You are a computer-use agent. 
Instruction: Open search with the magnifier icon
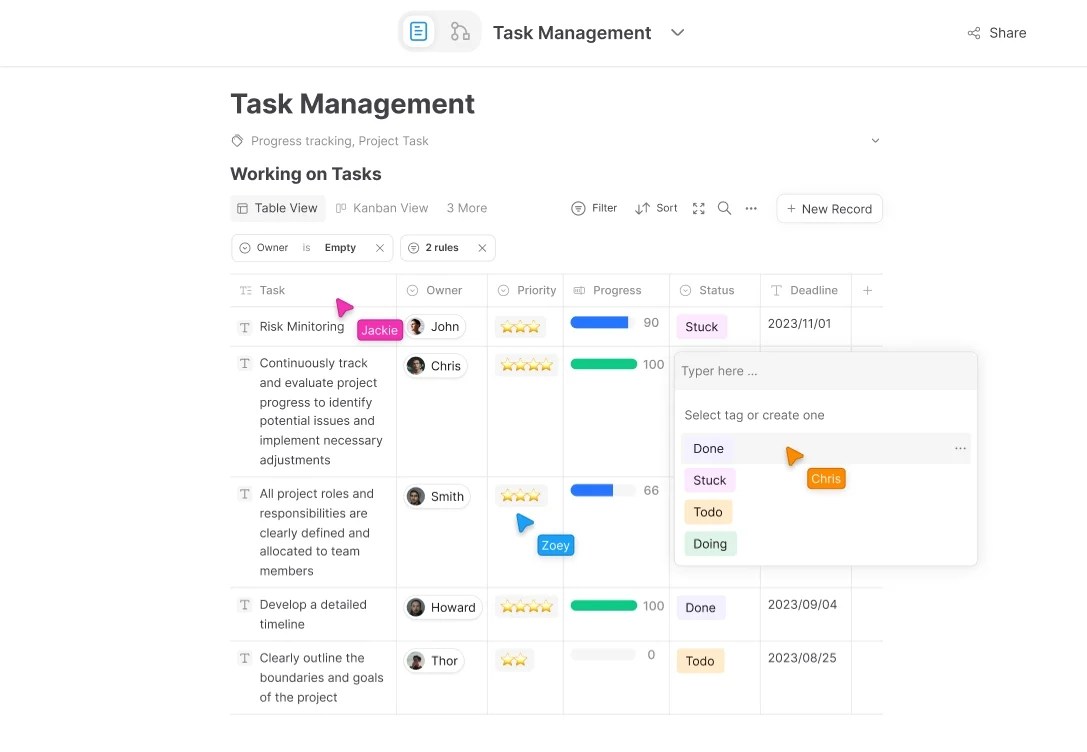[724, 208]
